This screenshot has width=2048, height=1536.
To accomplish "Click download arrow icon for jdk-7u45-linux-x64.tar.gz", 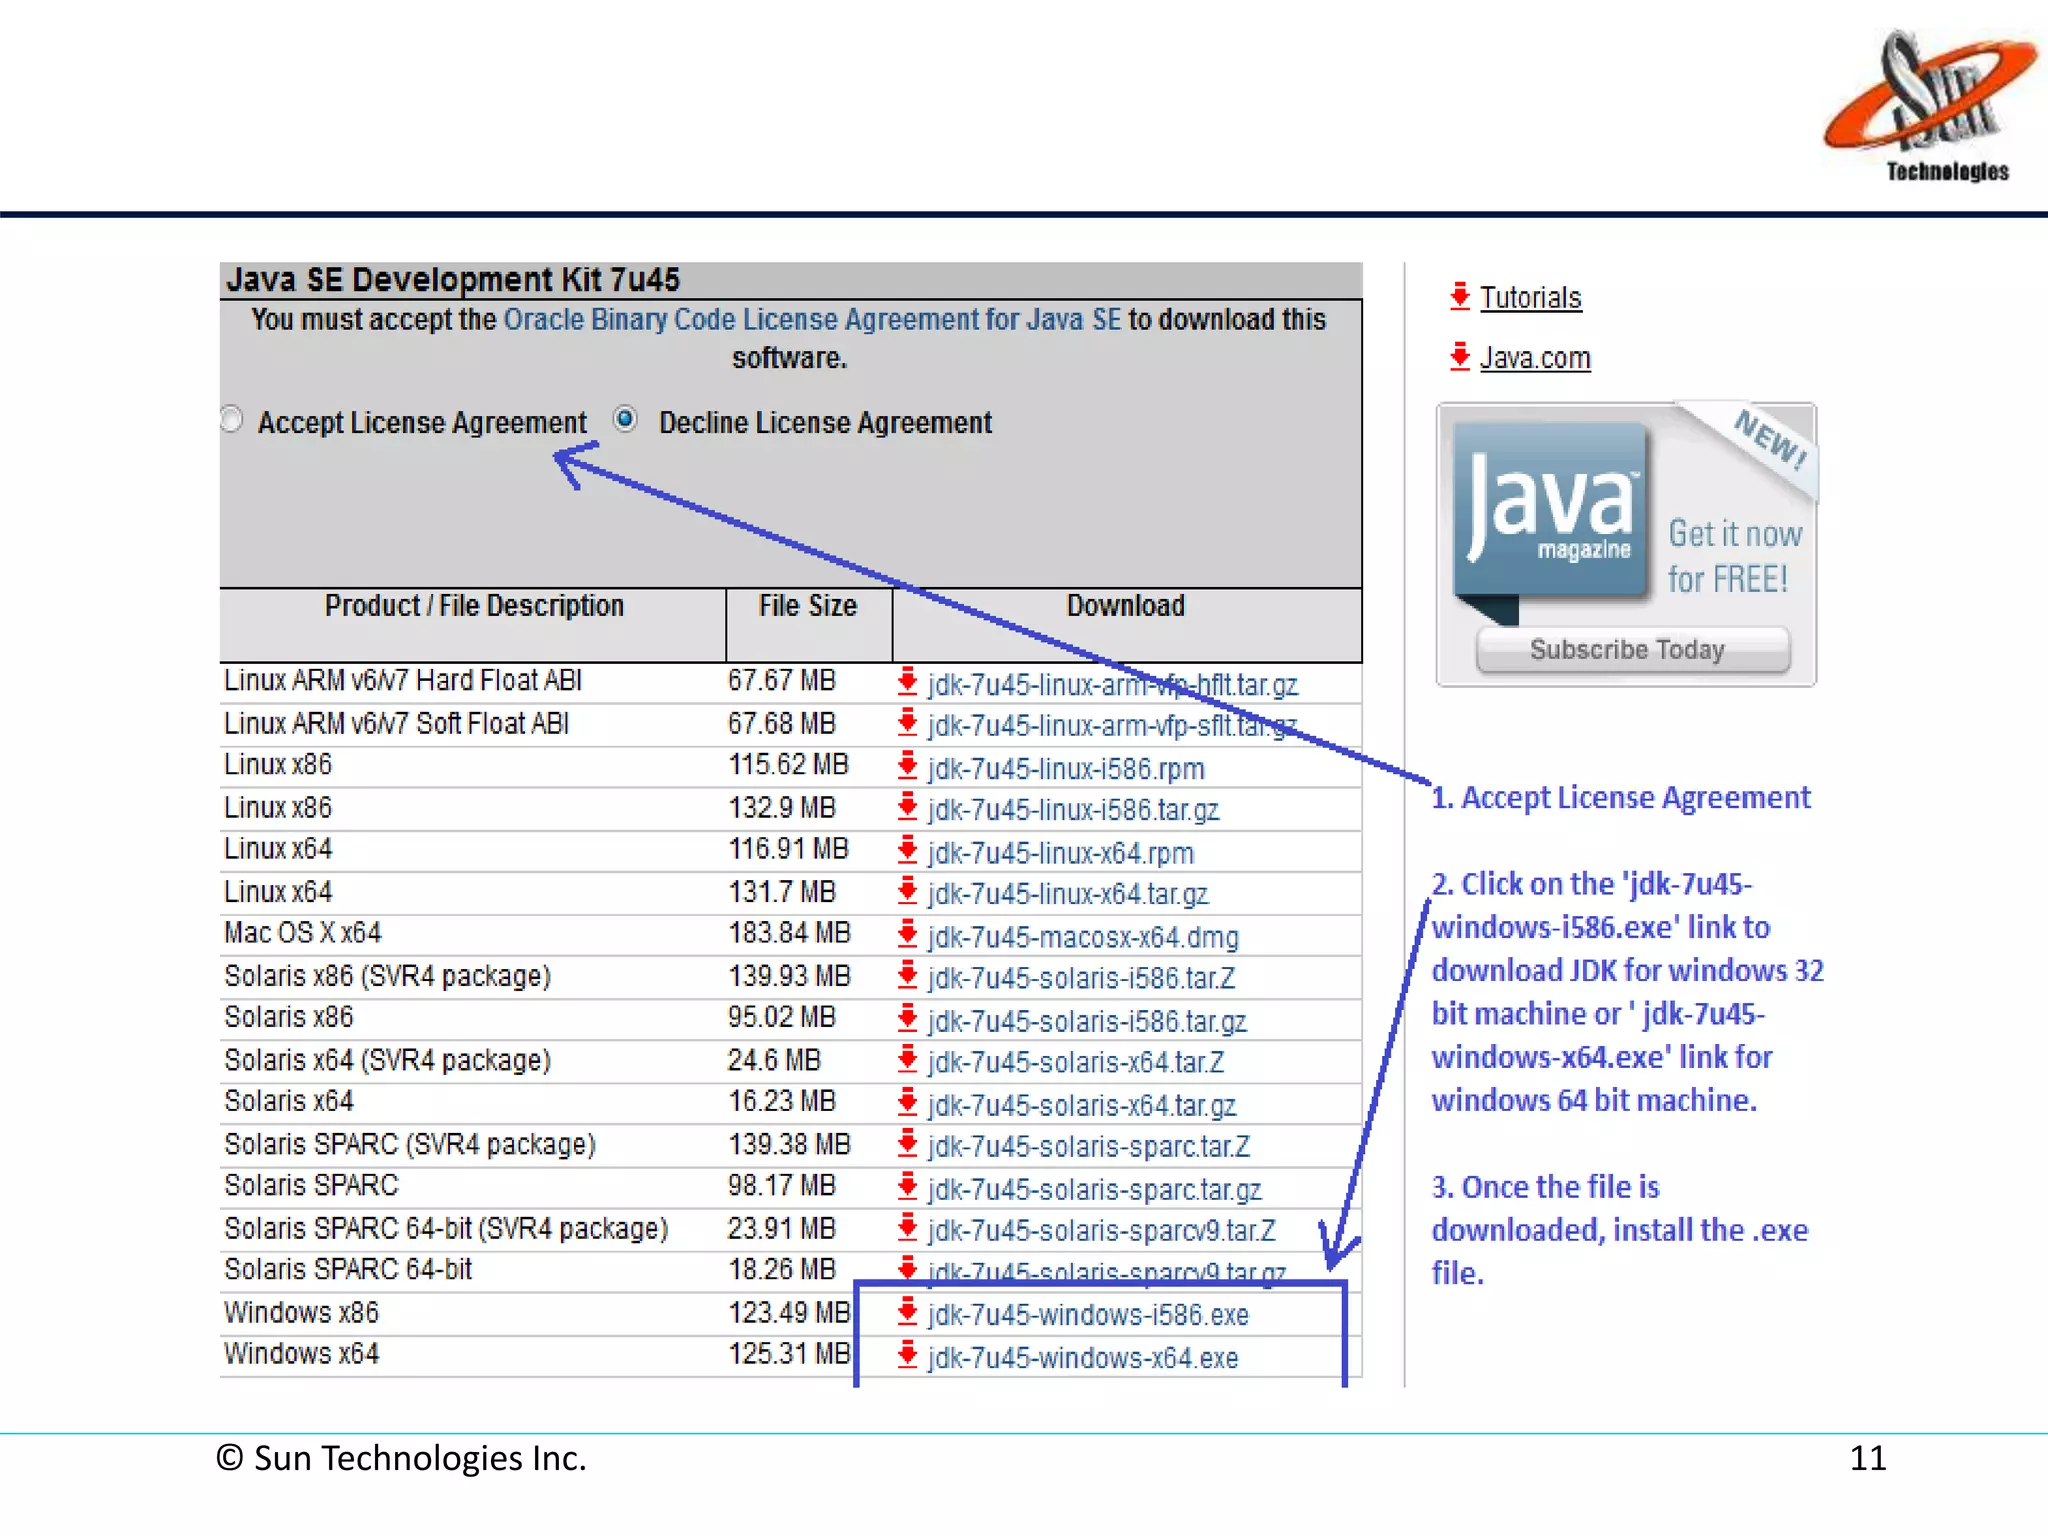I will pyautogui.click(x=908, y=890).
